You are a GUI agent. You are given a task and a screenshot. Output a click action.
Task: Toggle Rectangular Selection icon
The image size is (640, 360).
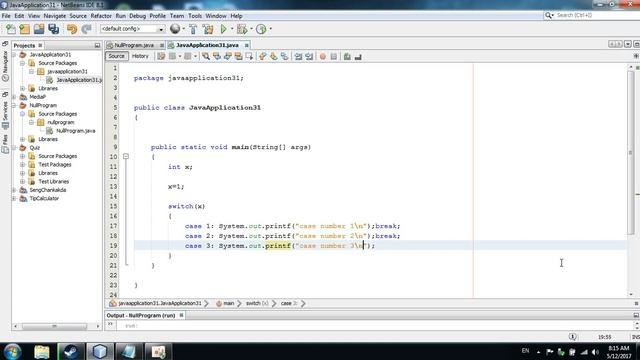[249, 57]
